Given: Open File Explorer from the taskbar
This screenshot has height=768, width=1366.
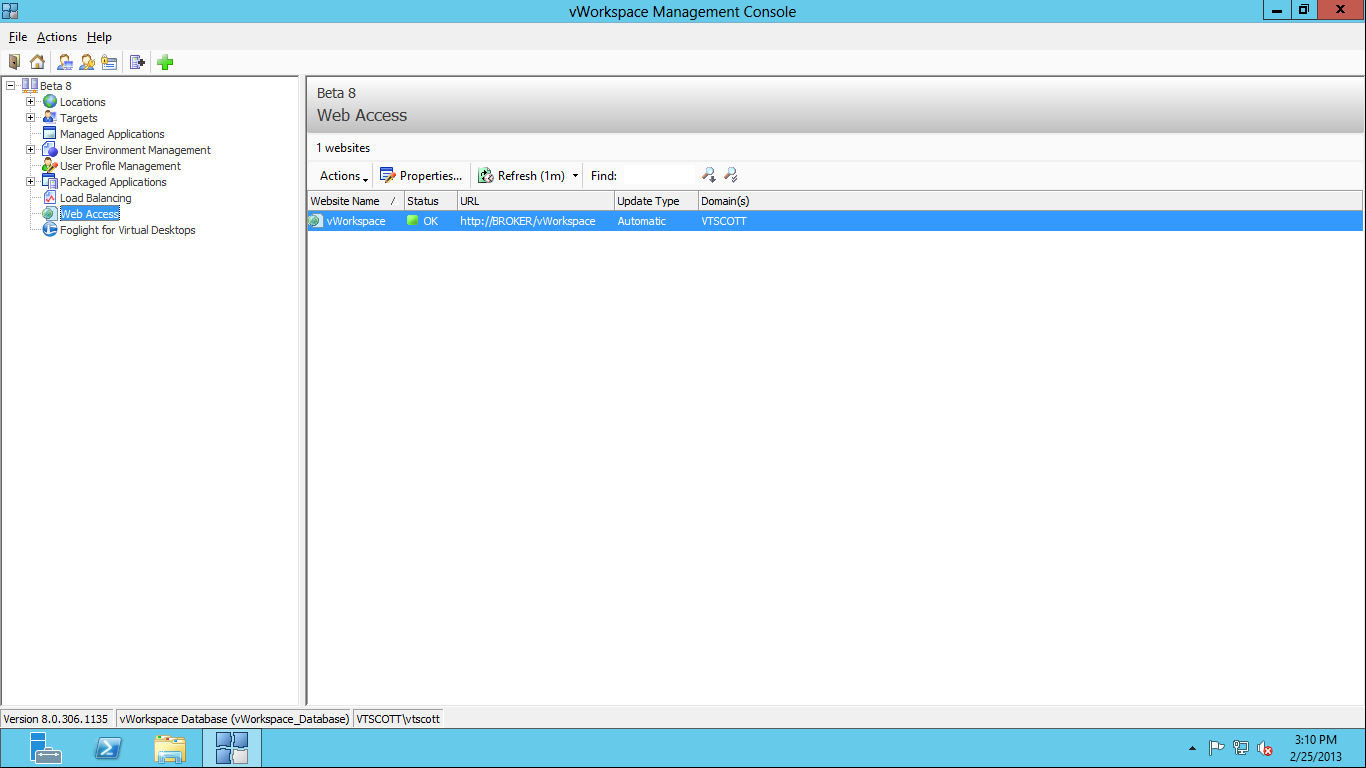Looking at the screenshot, I should pos(170,748).
